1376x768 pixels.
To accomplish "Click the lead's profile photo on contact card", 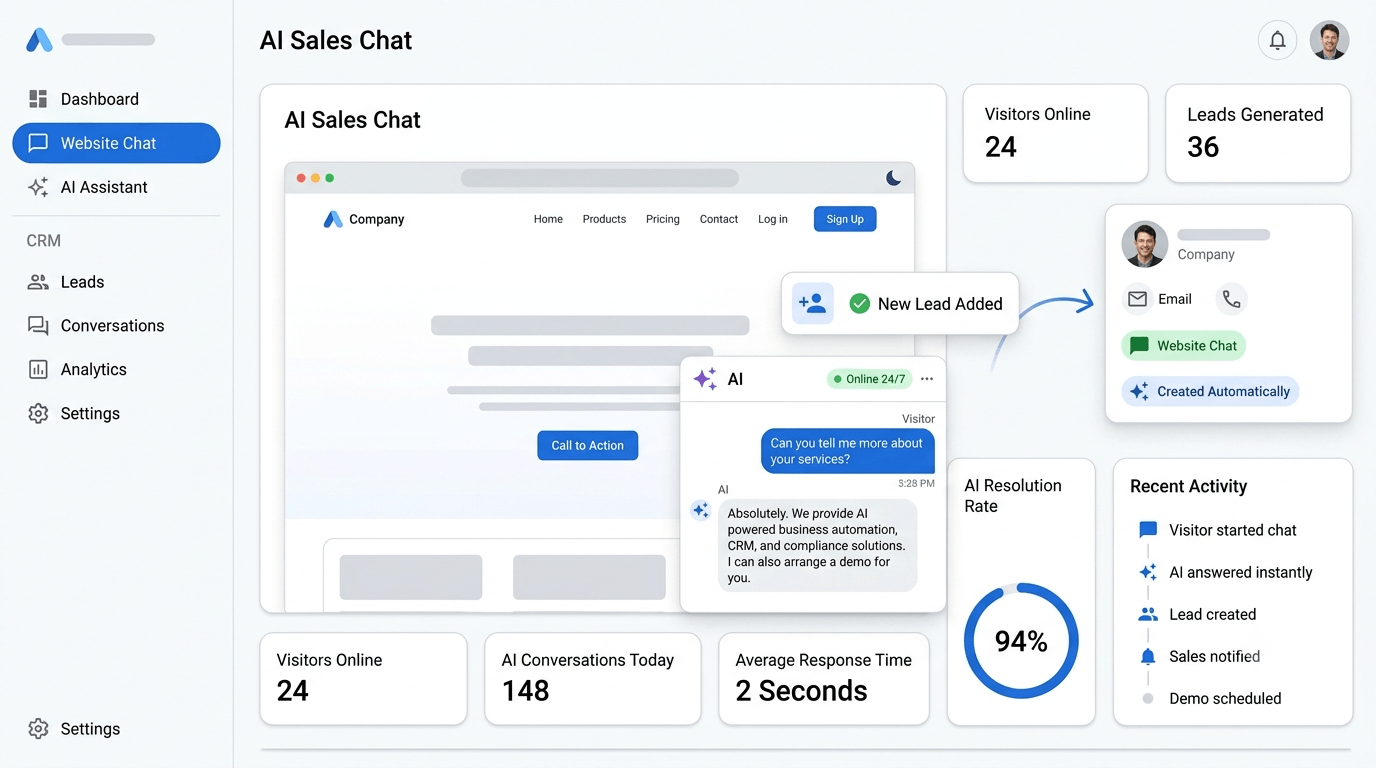I will click(x=1145, y=244).
